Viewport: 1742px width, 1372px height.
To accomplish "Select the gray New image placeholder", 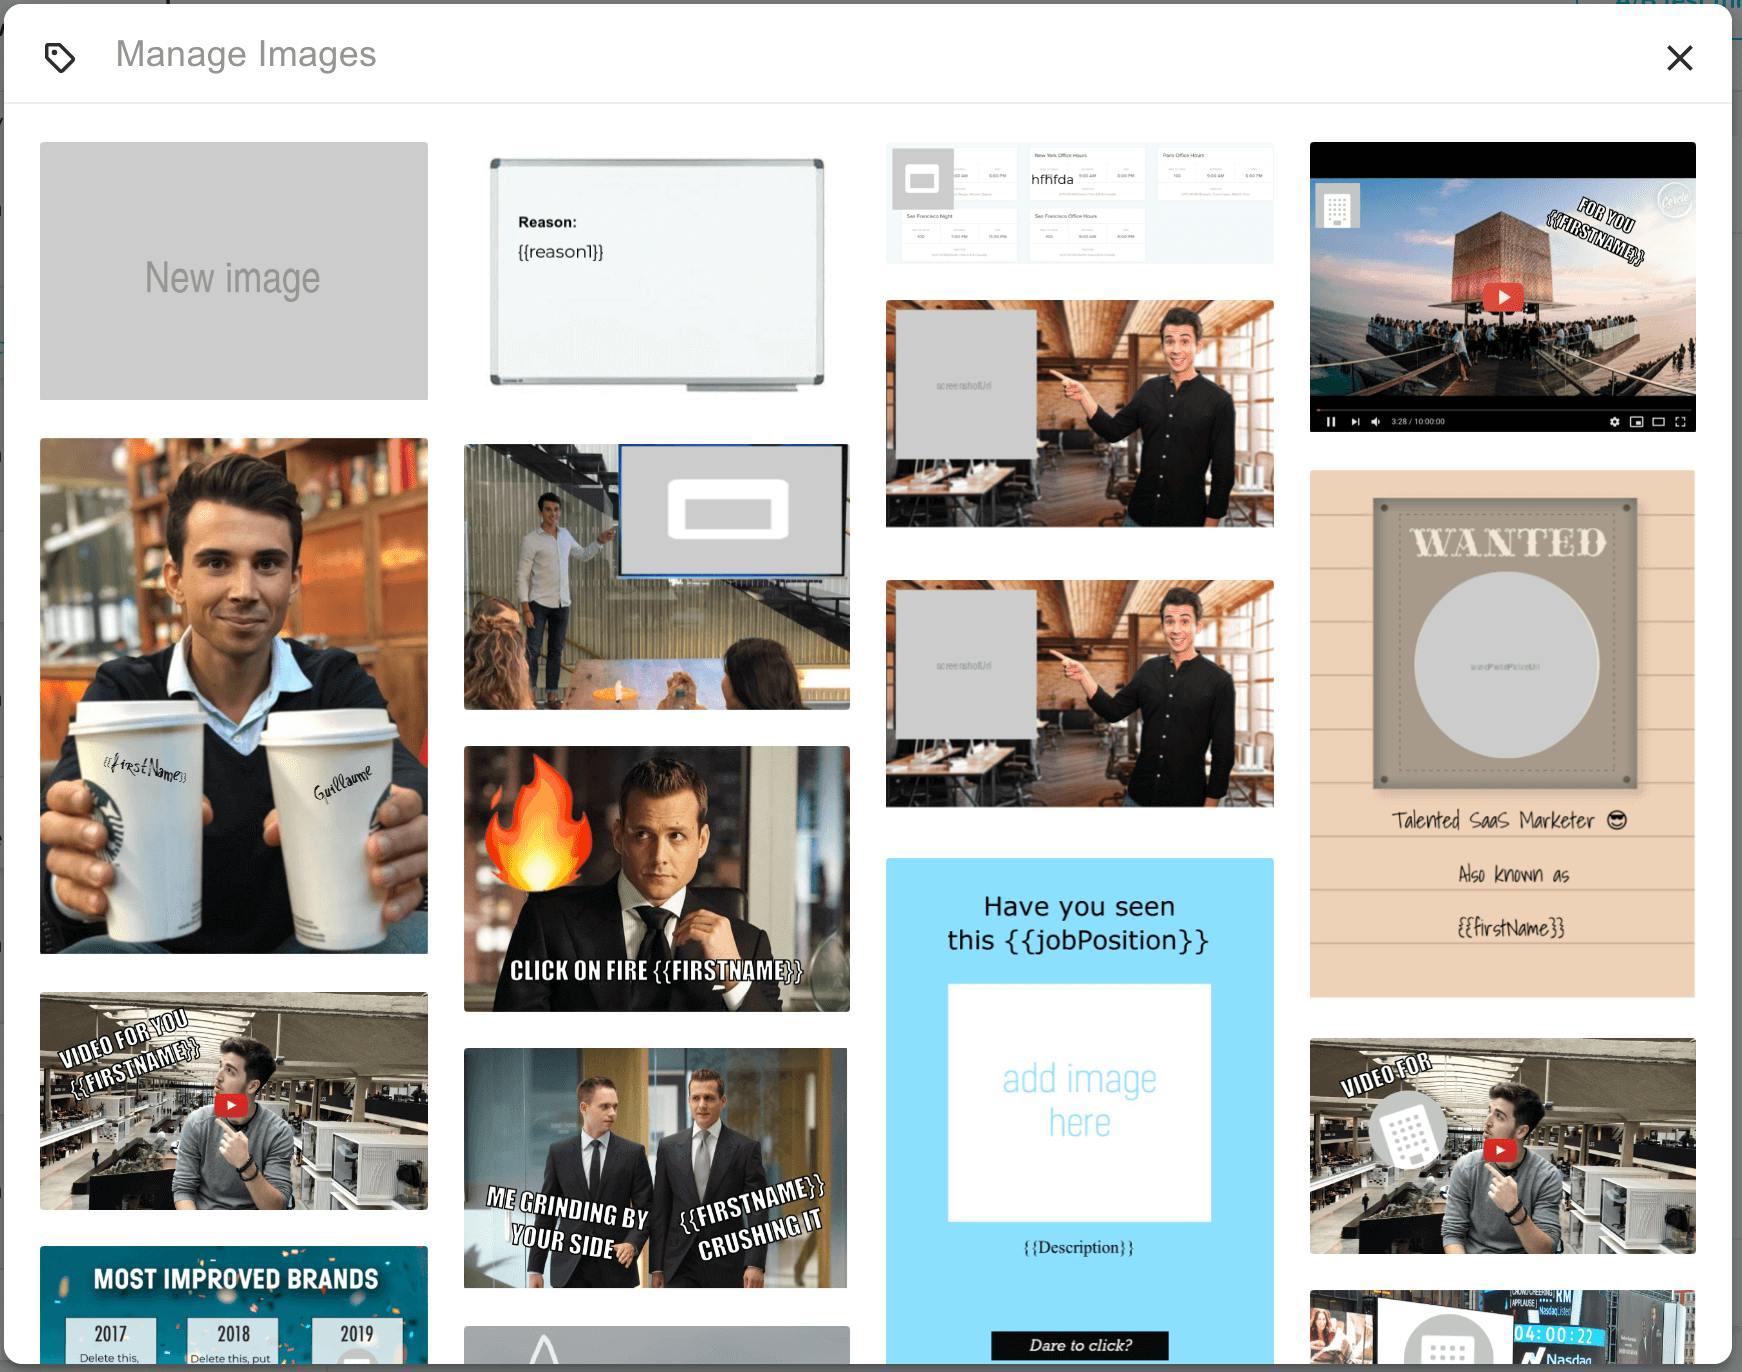I will tap(234, 271).
